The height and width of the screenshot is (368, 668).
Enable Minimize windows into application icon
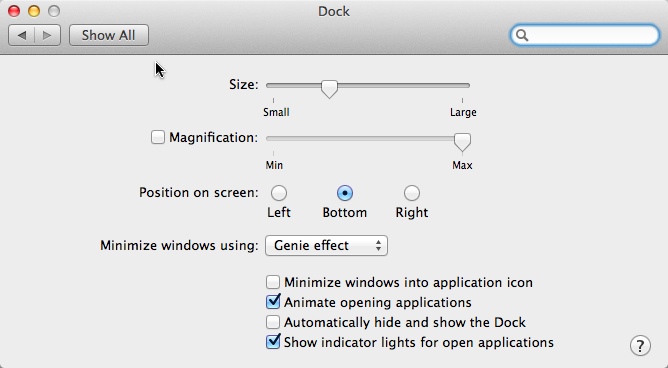[273, 282]
